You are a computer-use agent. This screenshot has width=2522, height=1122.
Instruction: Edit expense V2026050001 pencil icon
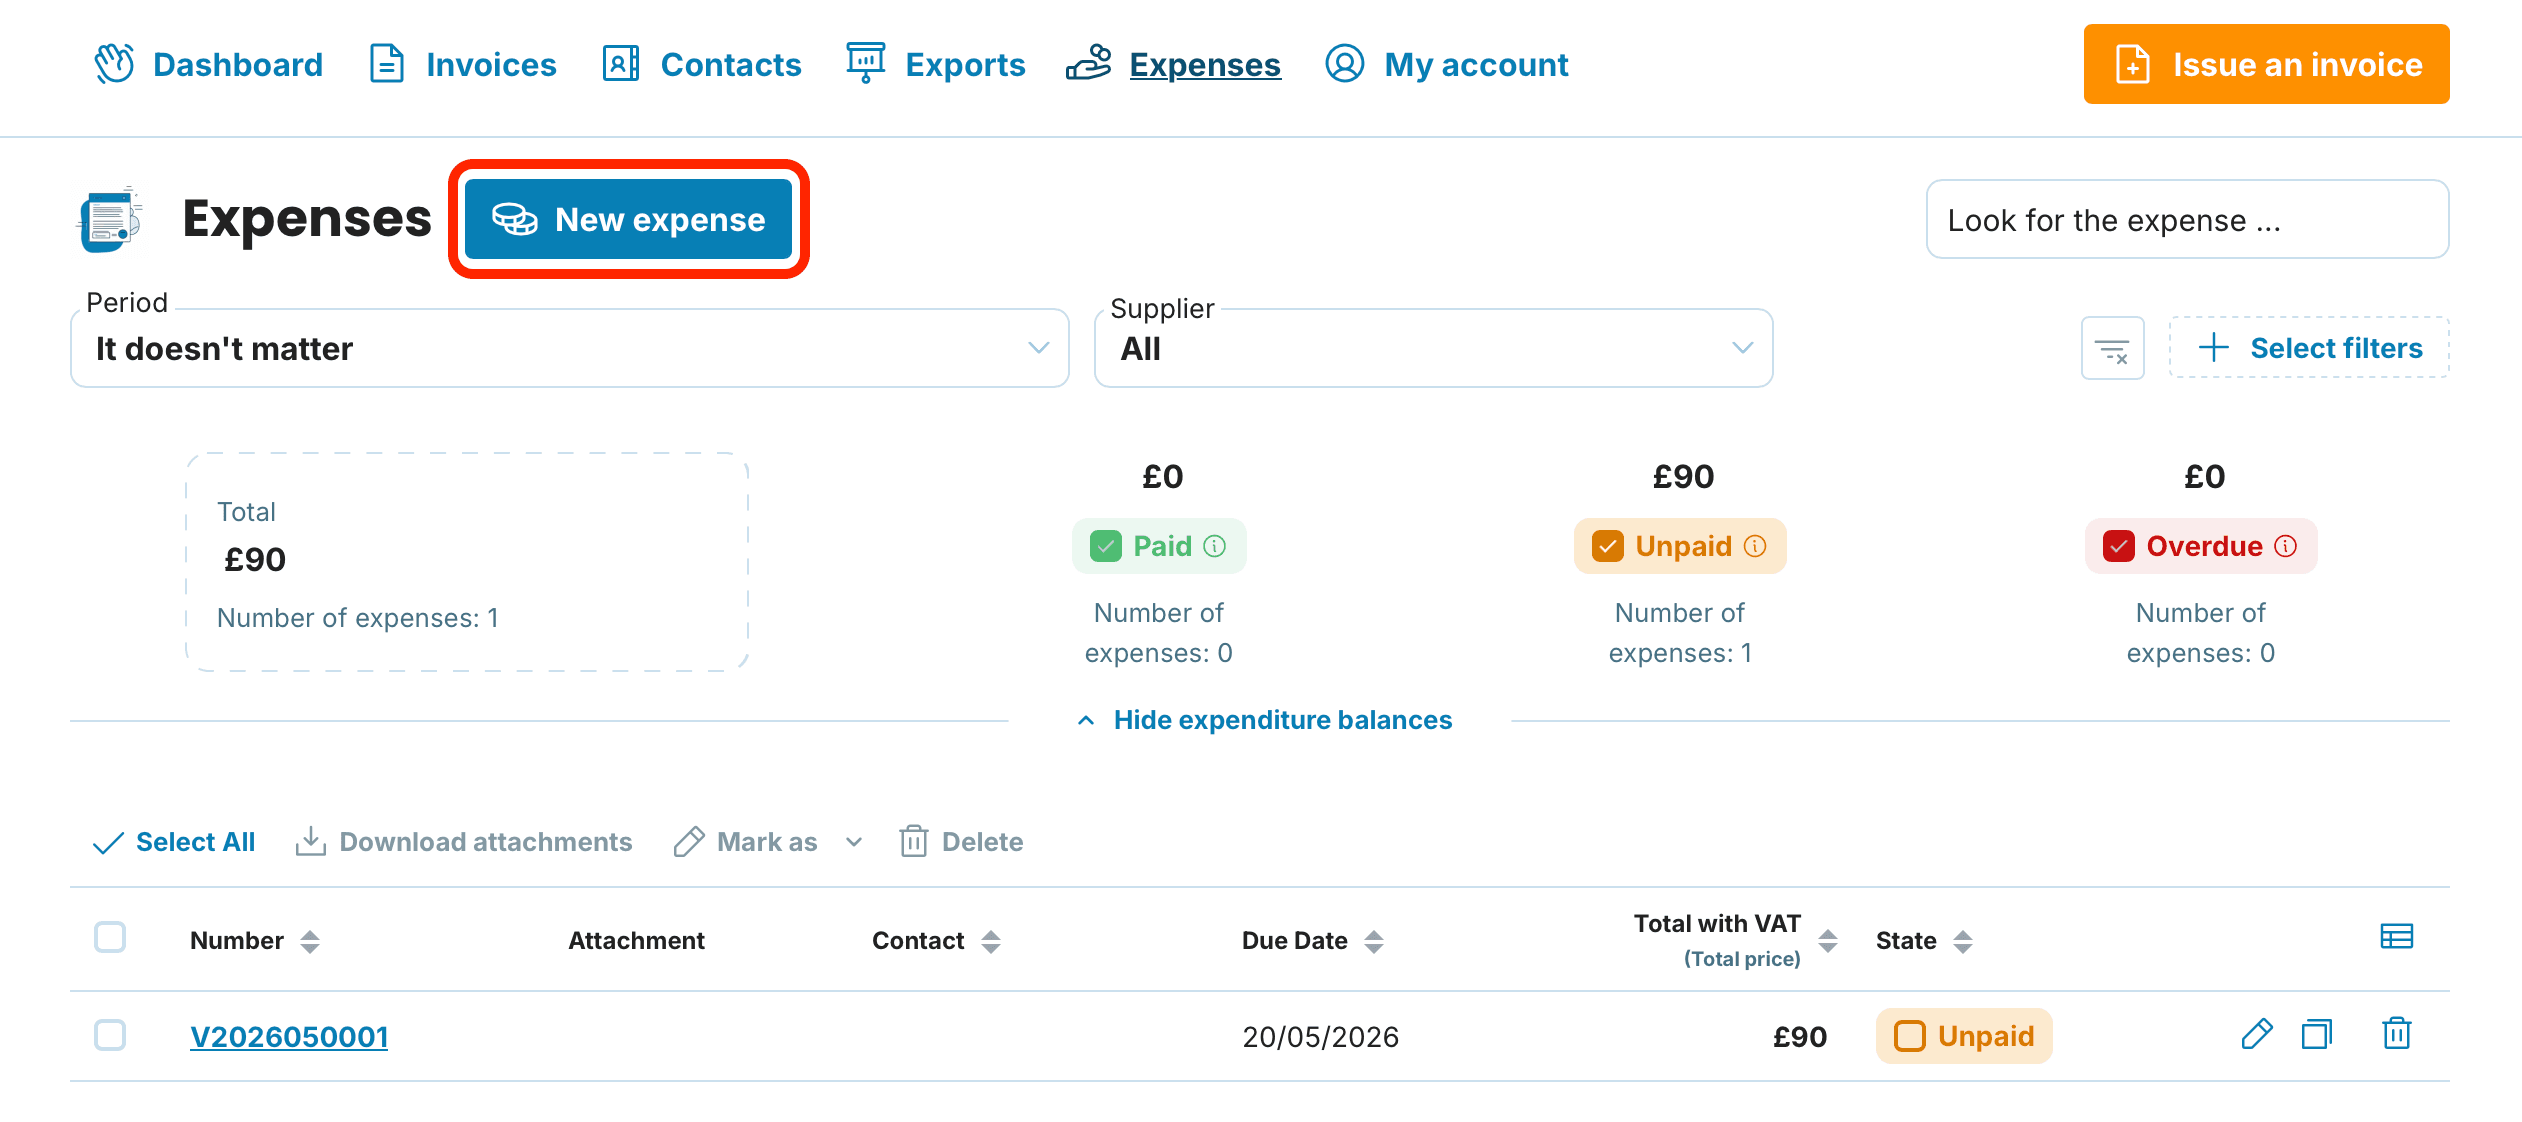pos(2257,1034)
